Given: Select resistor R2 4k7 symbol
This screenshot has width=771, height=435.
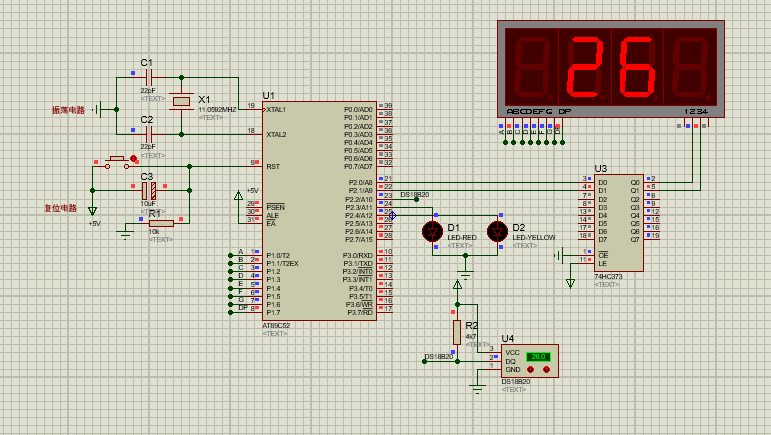Looking at the screenshot, I should pos(457,332).
